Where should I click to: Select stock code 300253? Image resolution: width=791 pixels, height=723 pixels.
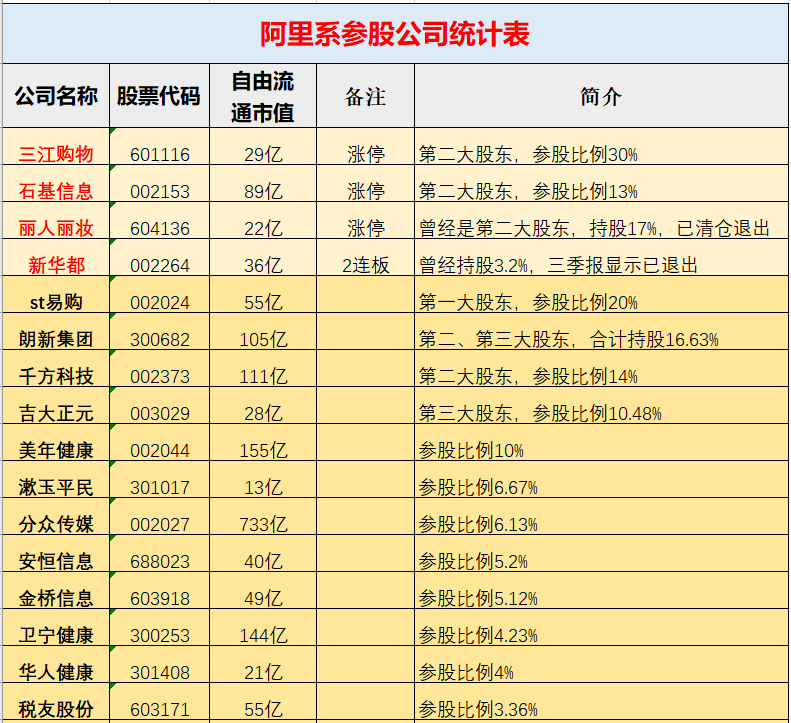pyautogui.click(x=159, y=627)
